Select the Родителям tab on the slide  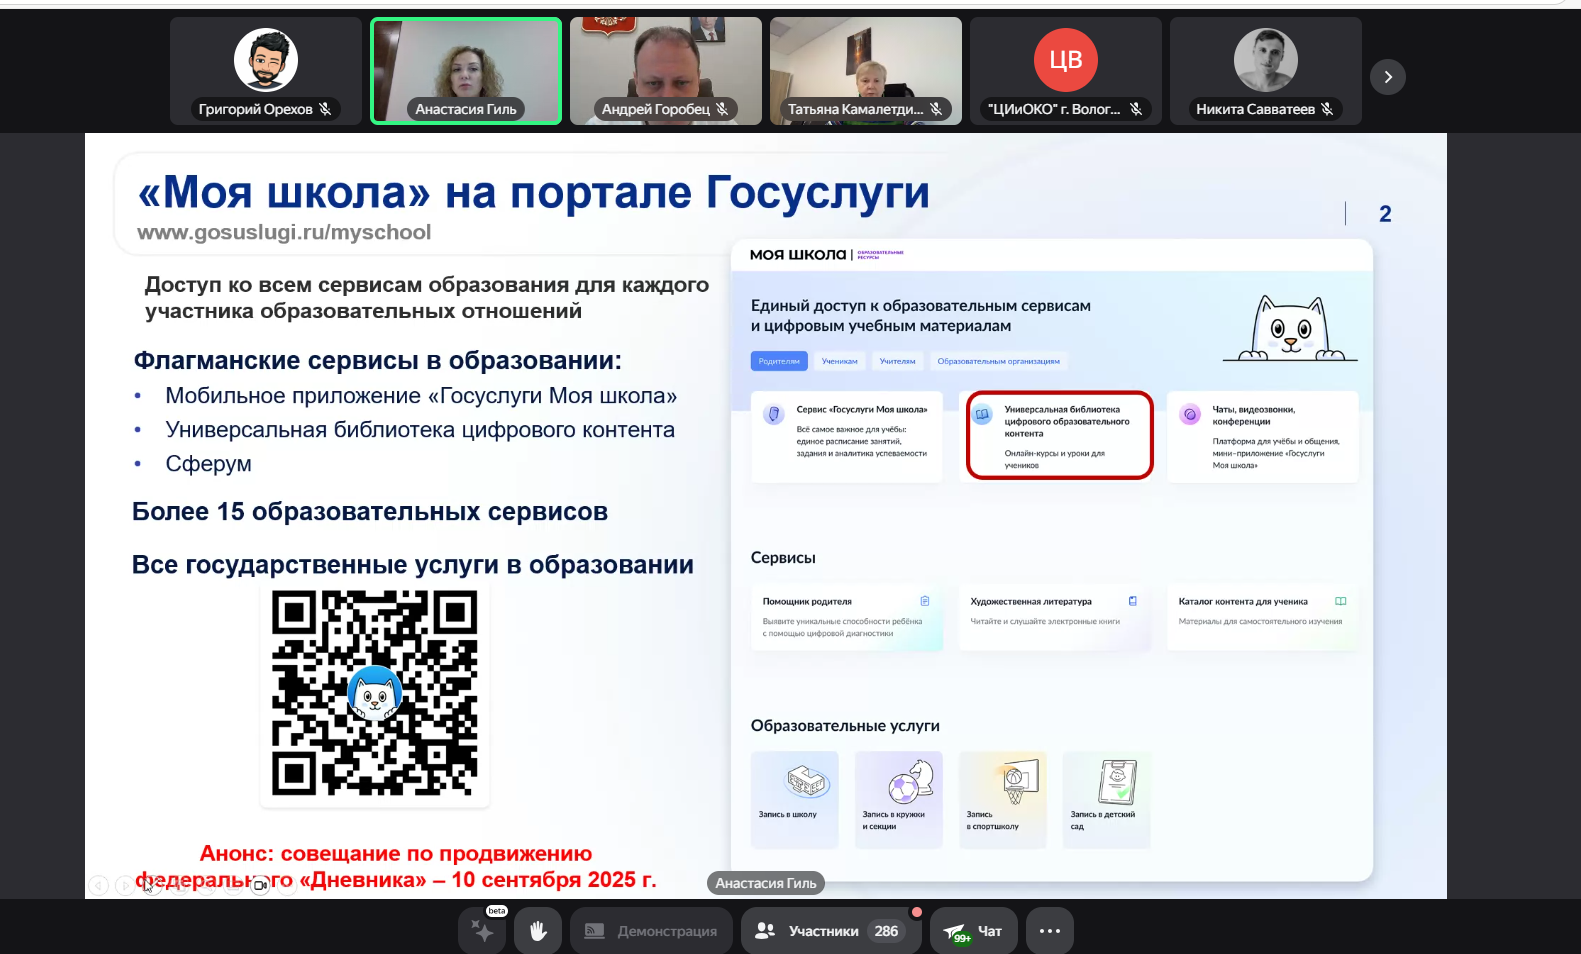click(779, 361)
